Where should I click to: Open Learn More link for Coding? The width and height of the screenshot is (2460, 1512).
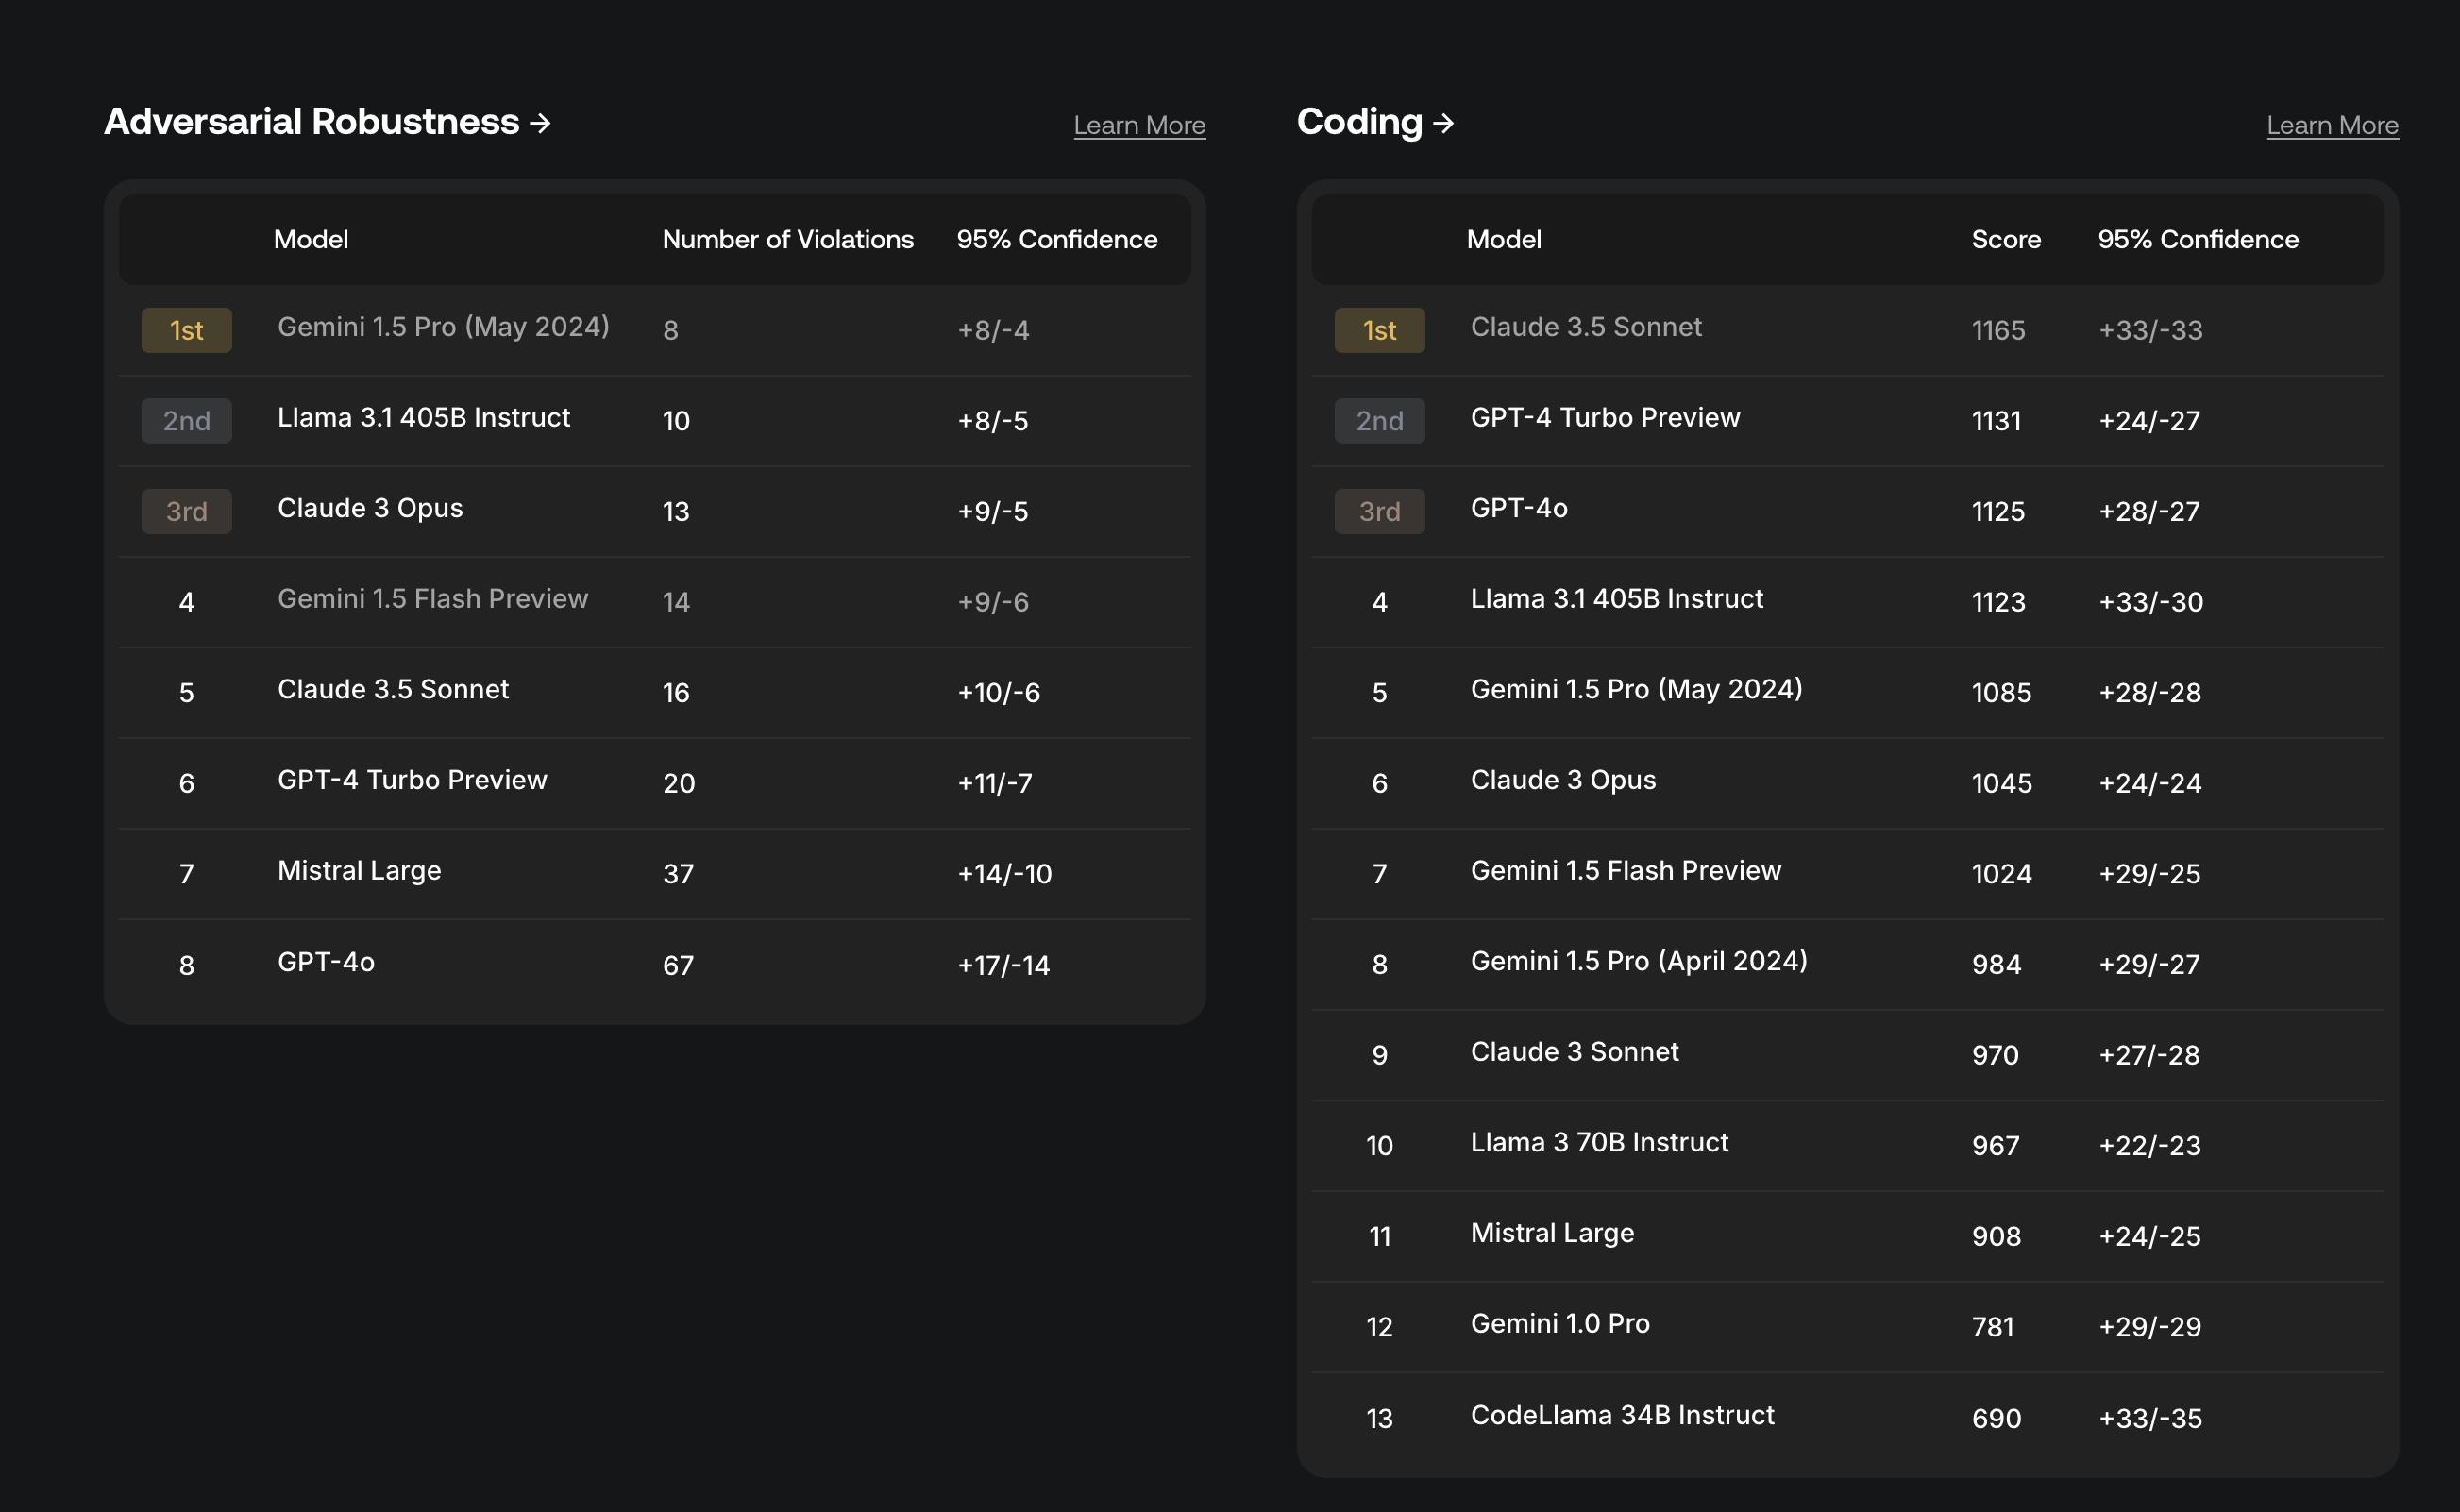pyautogui.click(x=2331, y=126)
